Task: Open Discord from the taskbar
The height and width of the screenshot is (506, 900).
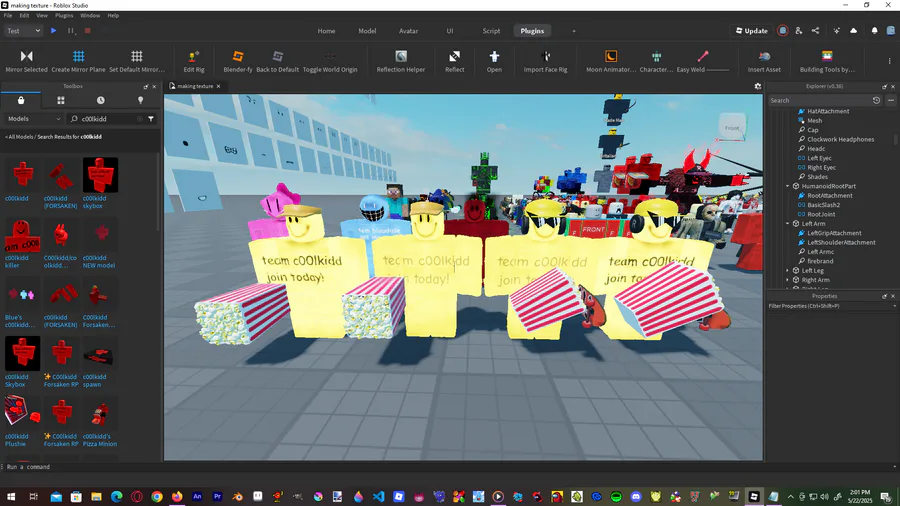Action: pyautogui.click(x=635, y=496)
